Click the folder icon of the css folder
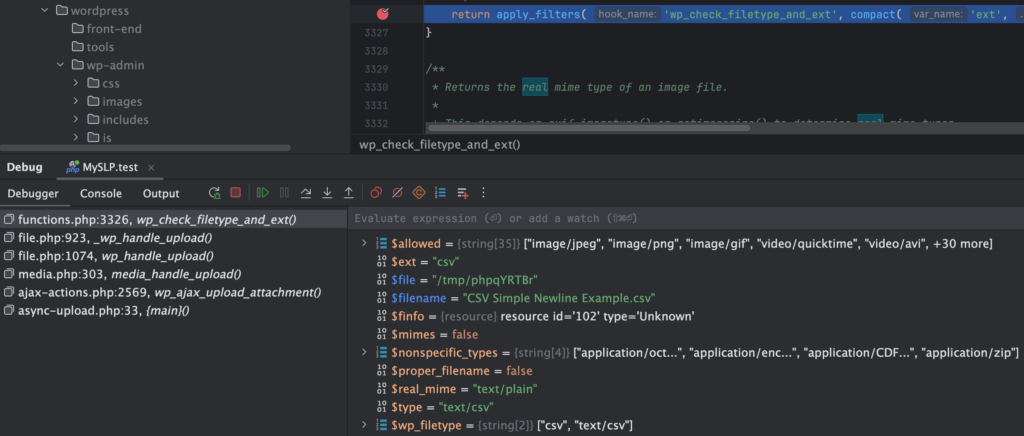 pyautogui.click(x=93, y=84)
